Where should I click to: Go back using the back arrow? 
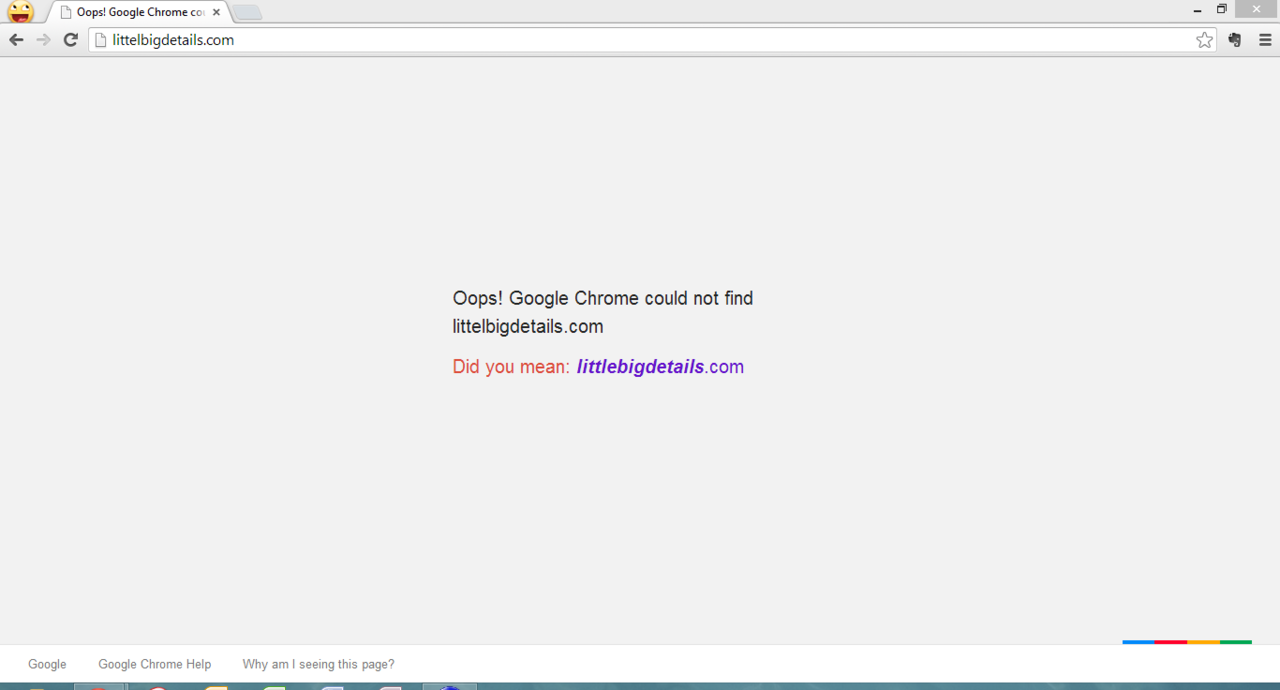[16, 40]
